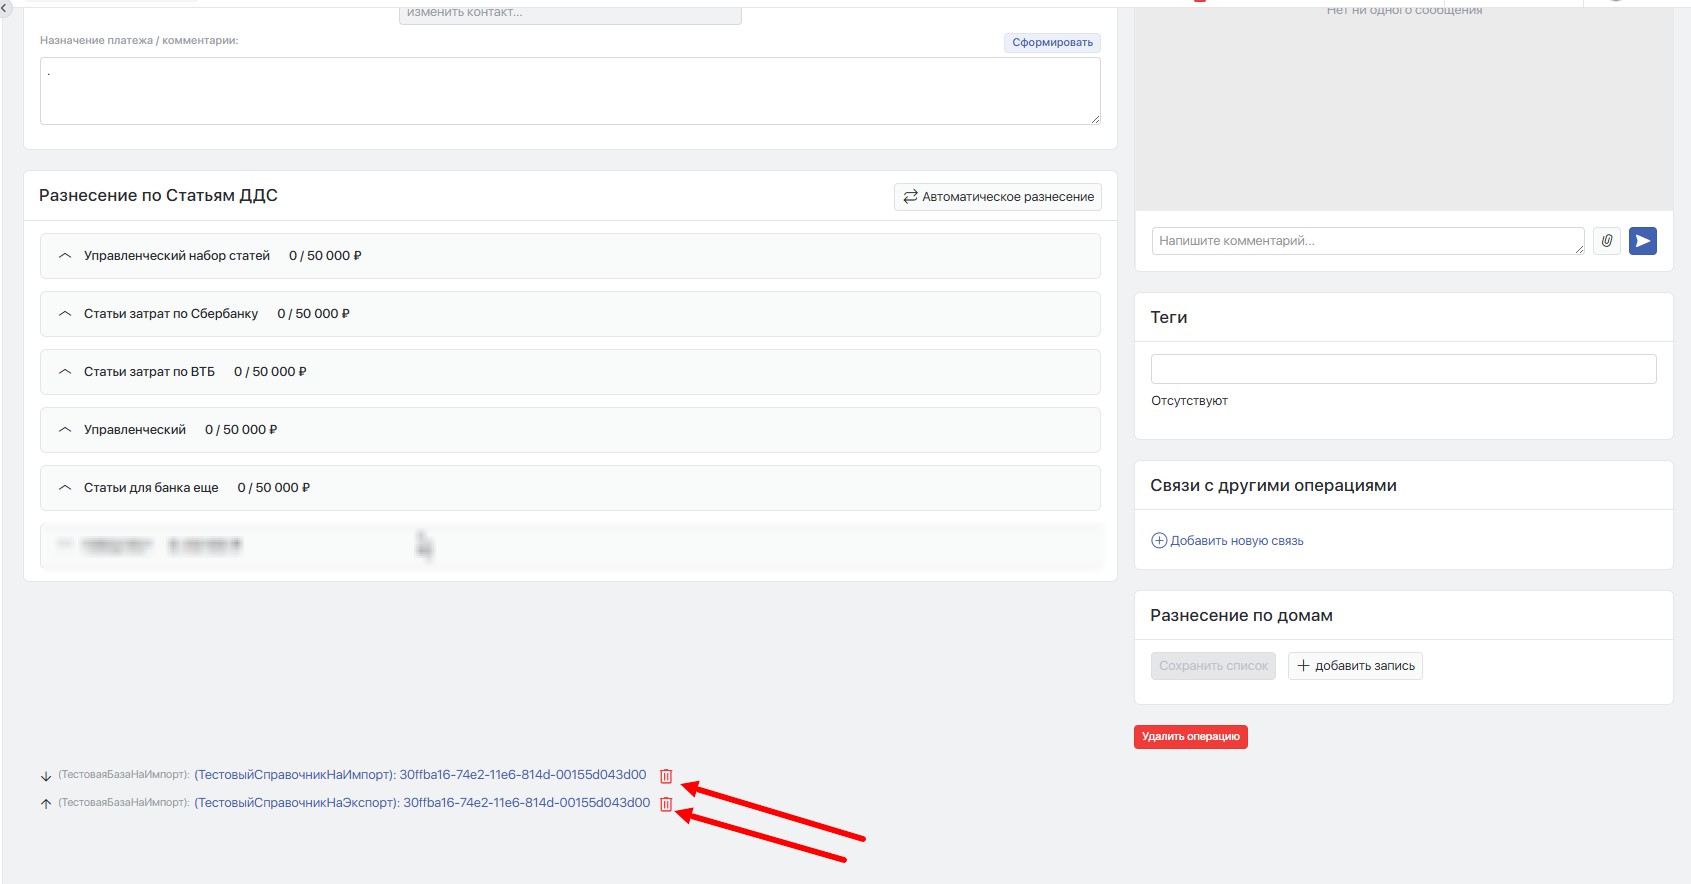This screenshot has height=884, width=1691.
Task: Delete the ТестовыйСправочникНаЭкспорт link with trash icon
Action: 666,804
